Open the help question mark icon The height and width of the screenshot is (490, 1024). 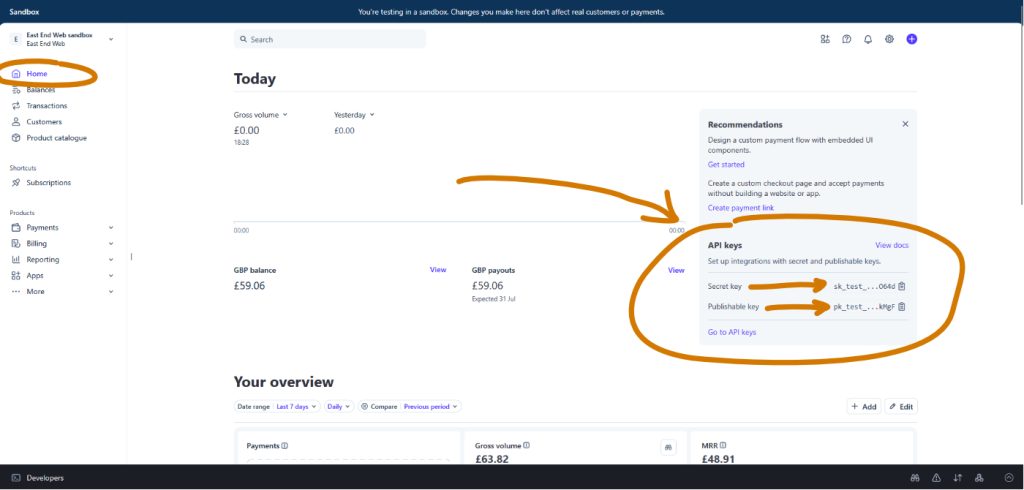[846, 39]
